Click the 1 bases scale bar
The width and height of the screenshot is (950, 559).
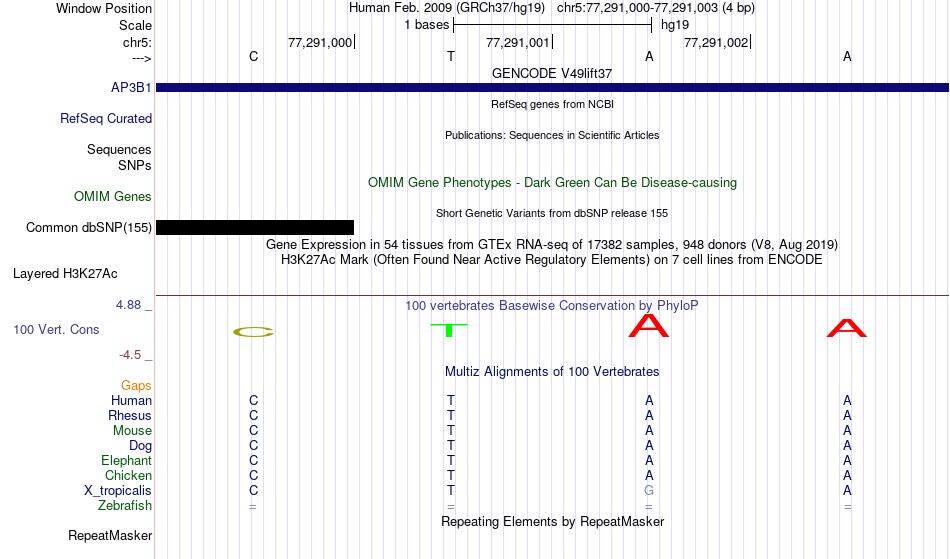tap(553, 25)
